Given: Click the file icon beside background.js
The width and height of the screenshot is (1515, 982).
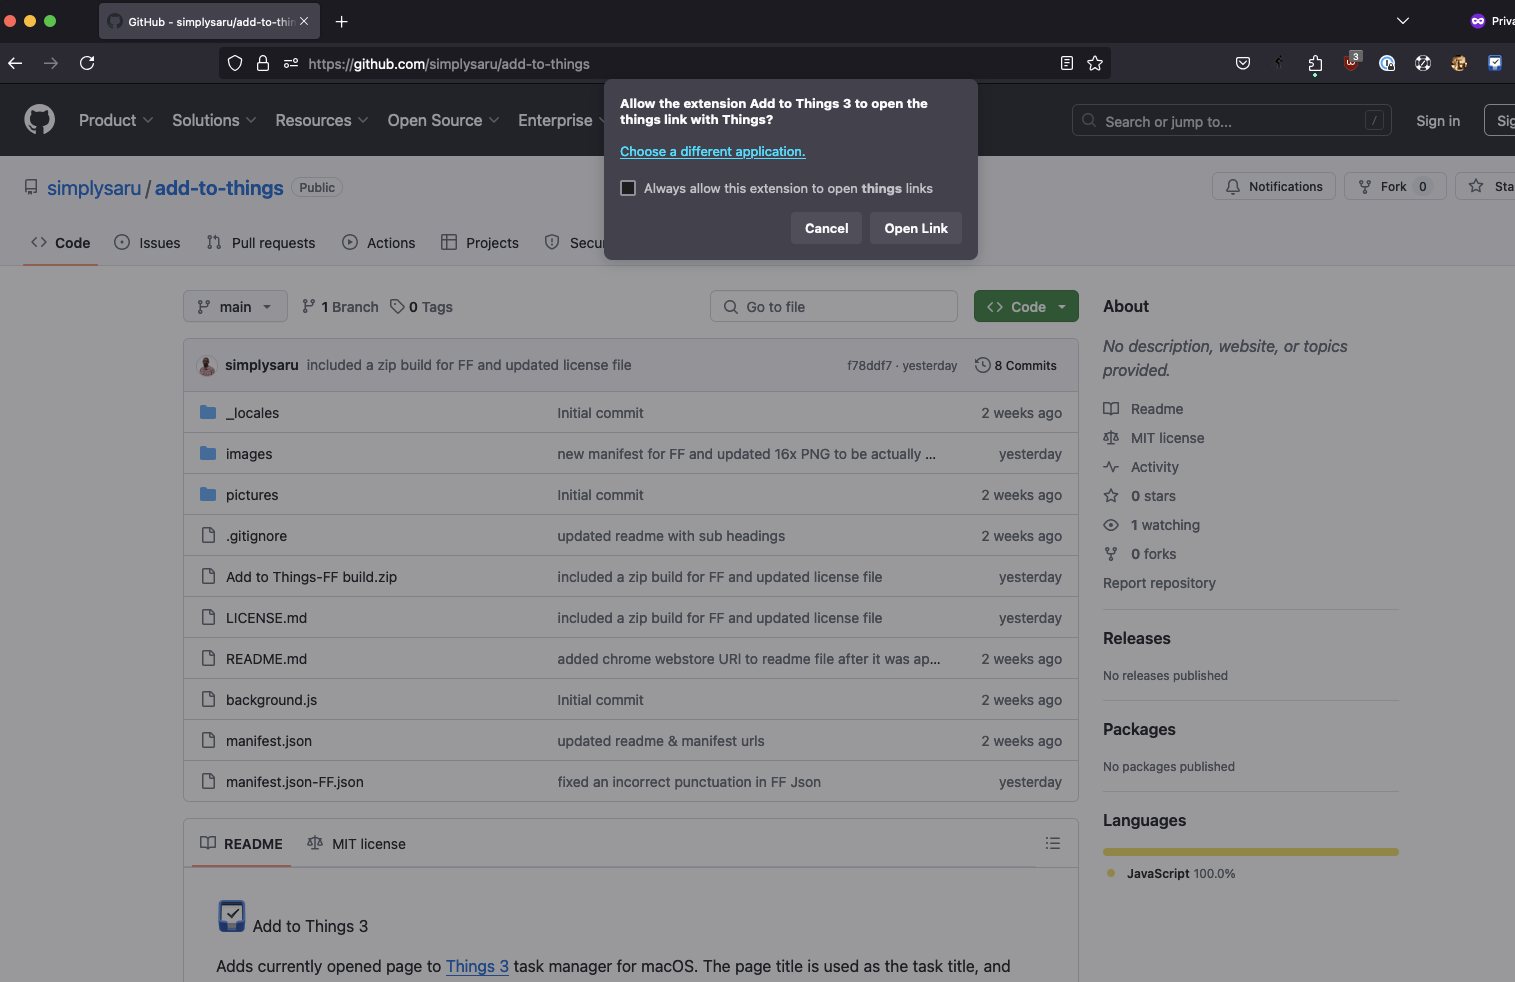Looking at the screenshot, I should [x=208, y=699].
